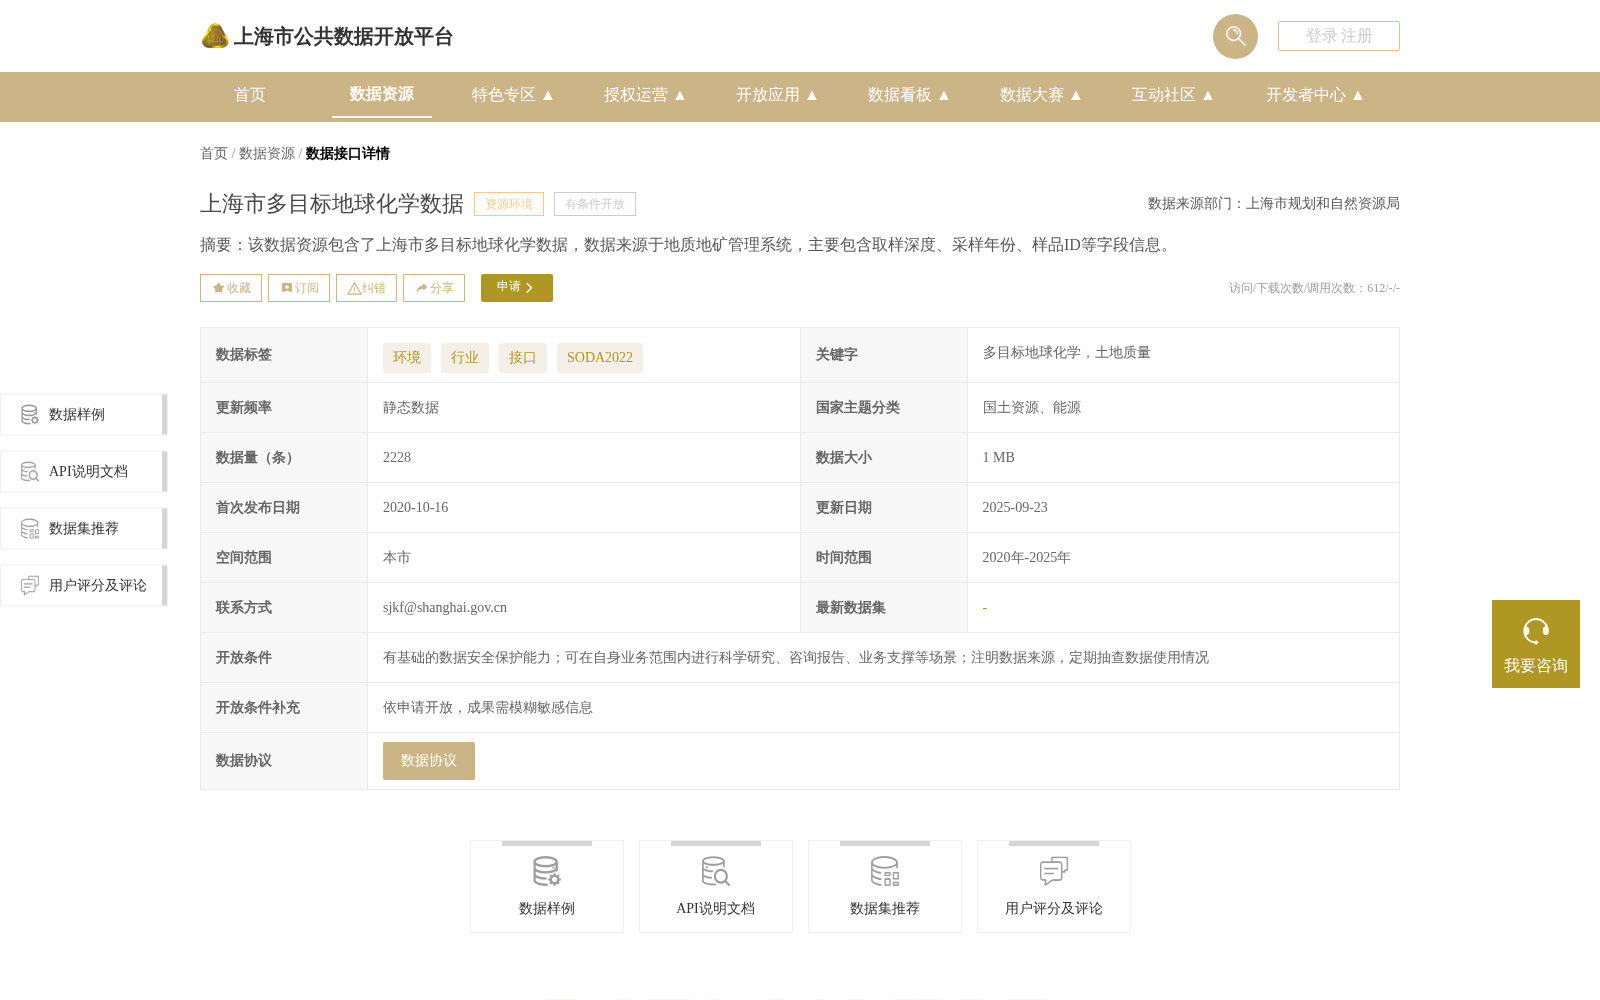Select the 数据资源 navigation tab
This screenshot has height=1000, width=1600.
tap(382, 94)
